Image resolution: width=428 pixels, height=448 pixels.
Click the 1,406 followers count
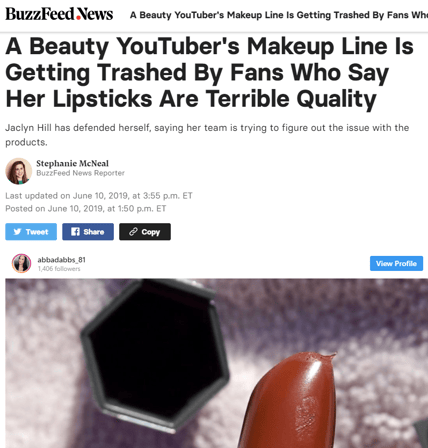click(x=59, y=269)
